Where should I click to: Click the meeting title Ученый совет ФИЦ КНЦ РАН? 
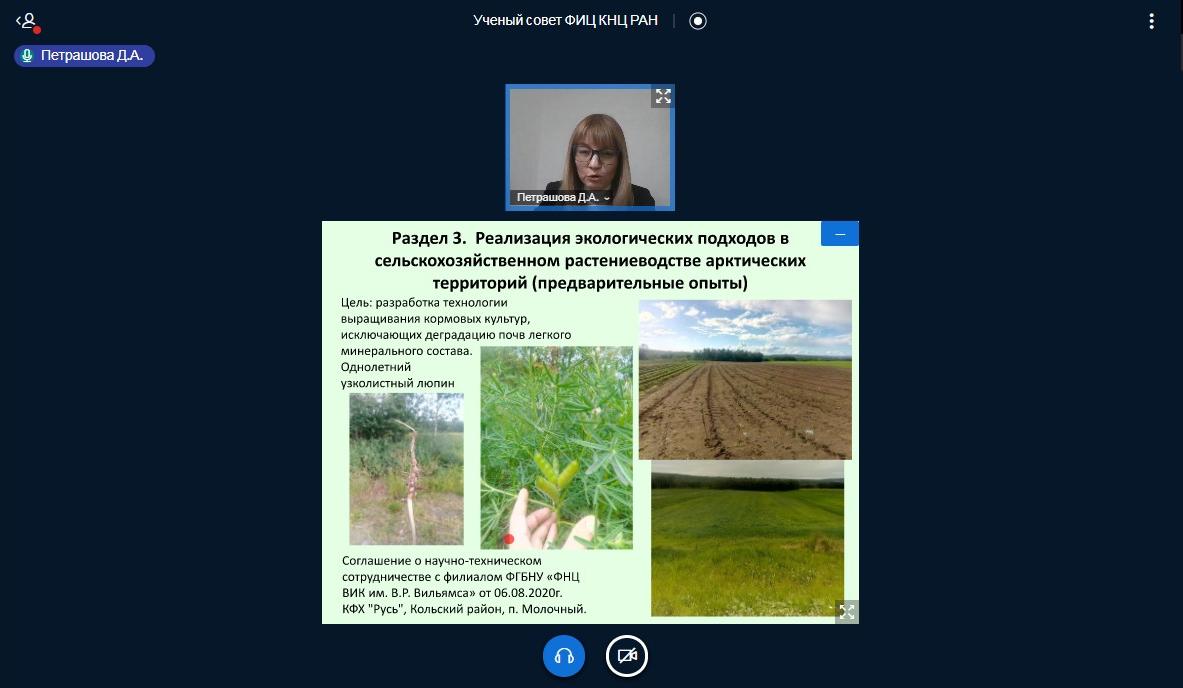pyautogui.click(x=566, y=21)
